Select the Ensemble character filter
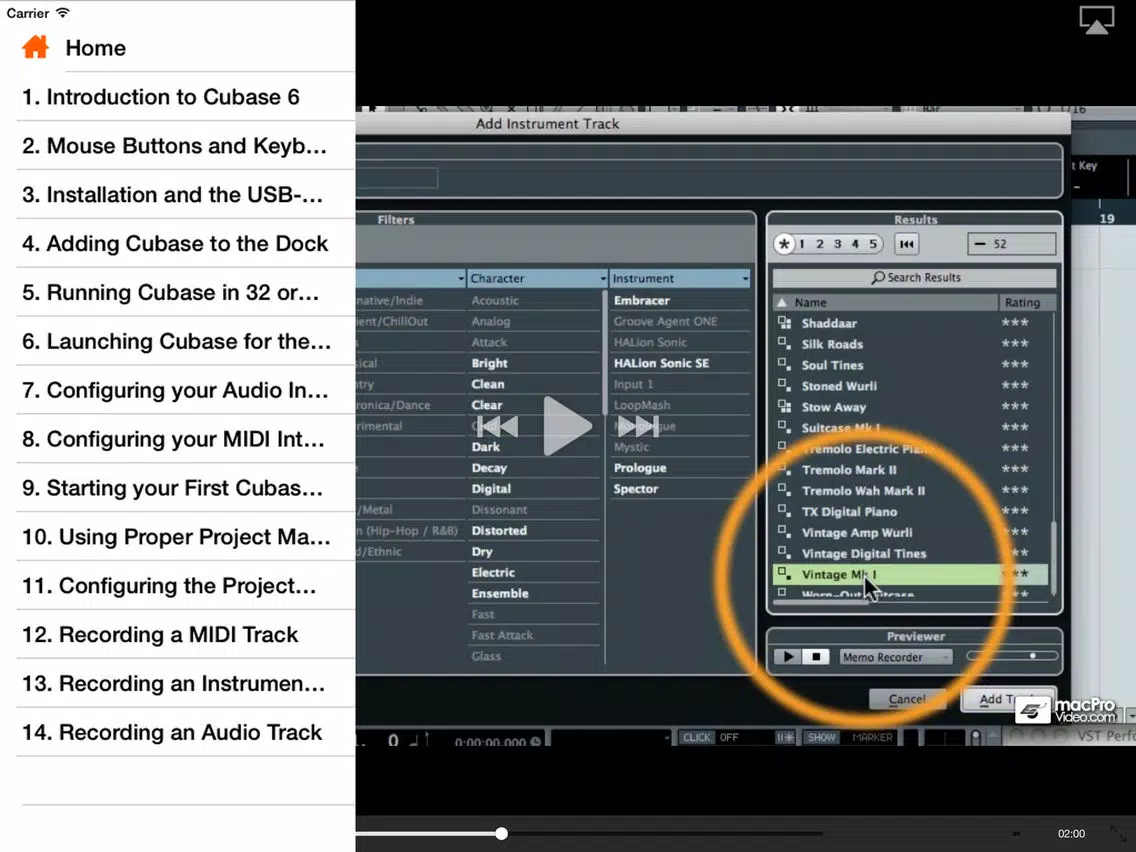The width and height of the screenshot is (1136, 852). tap(500, 593)
